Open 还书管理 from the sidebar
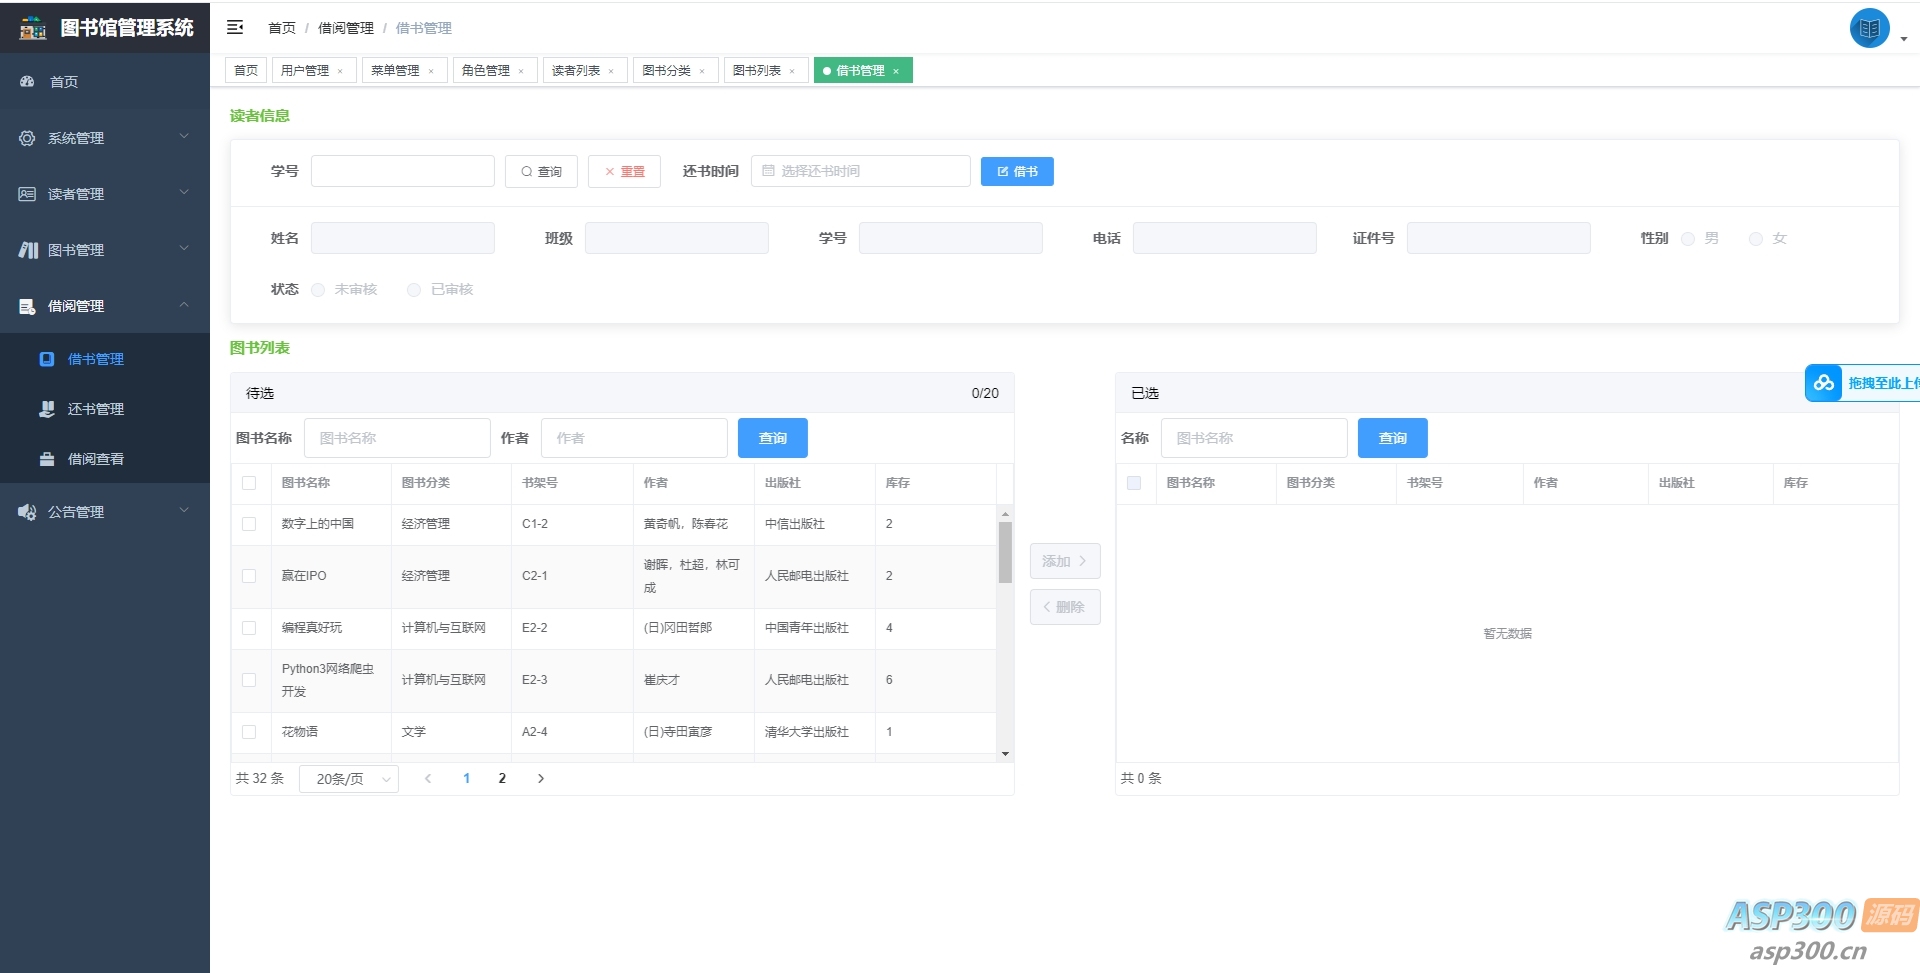 pos(95,409)
